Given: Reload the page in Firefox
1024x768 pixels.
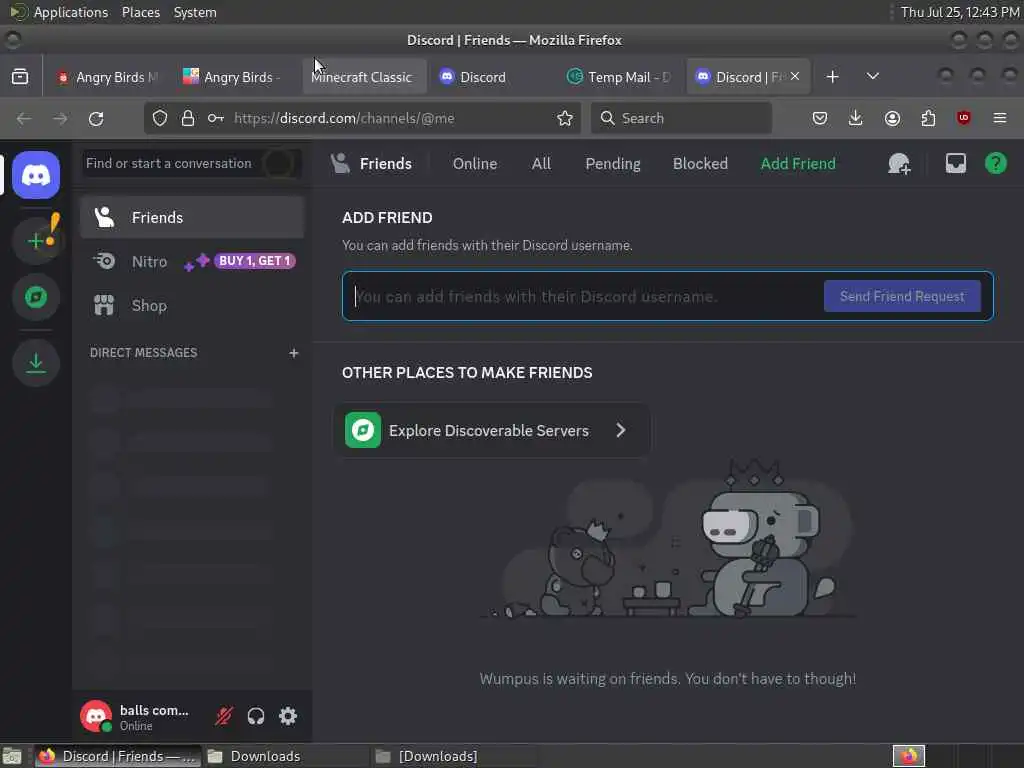Looking at the screenshot, I should point(96,118).
